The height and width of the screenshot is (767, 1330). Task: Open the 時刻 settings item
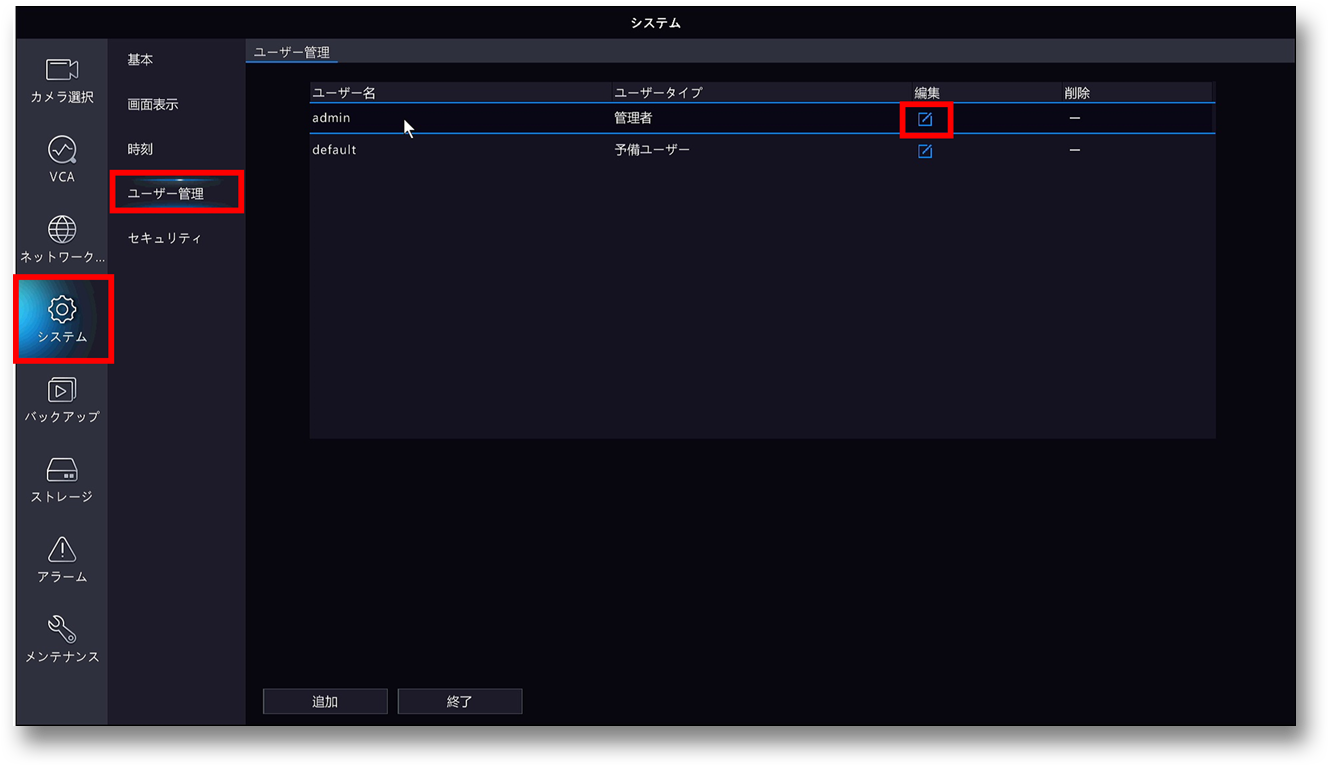click(x=141, y=149)
